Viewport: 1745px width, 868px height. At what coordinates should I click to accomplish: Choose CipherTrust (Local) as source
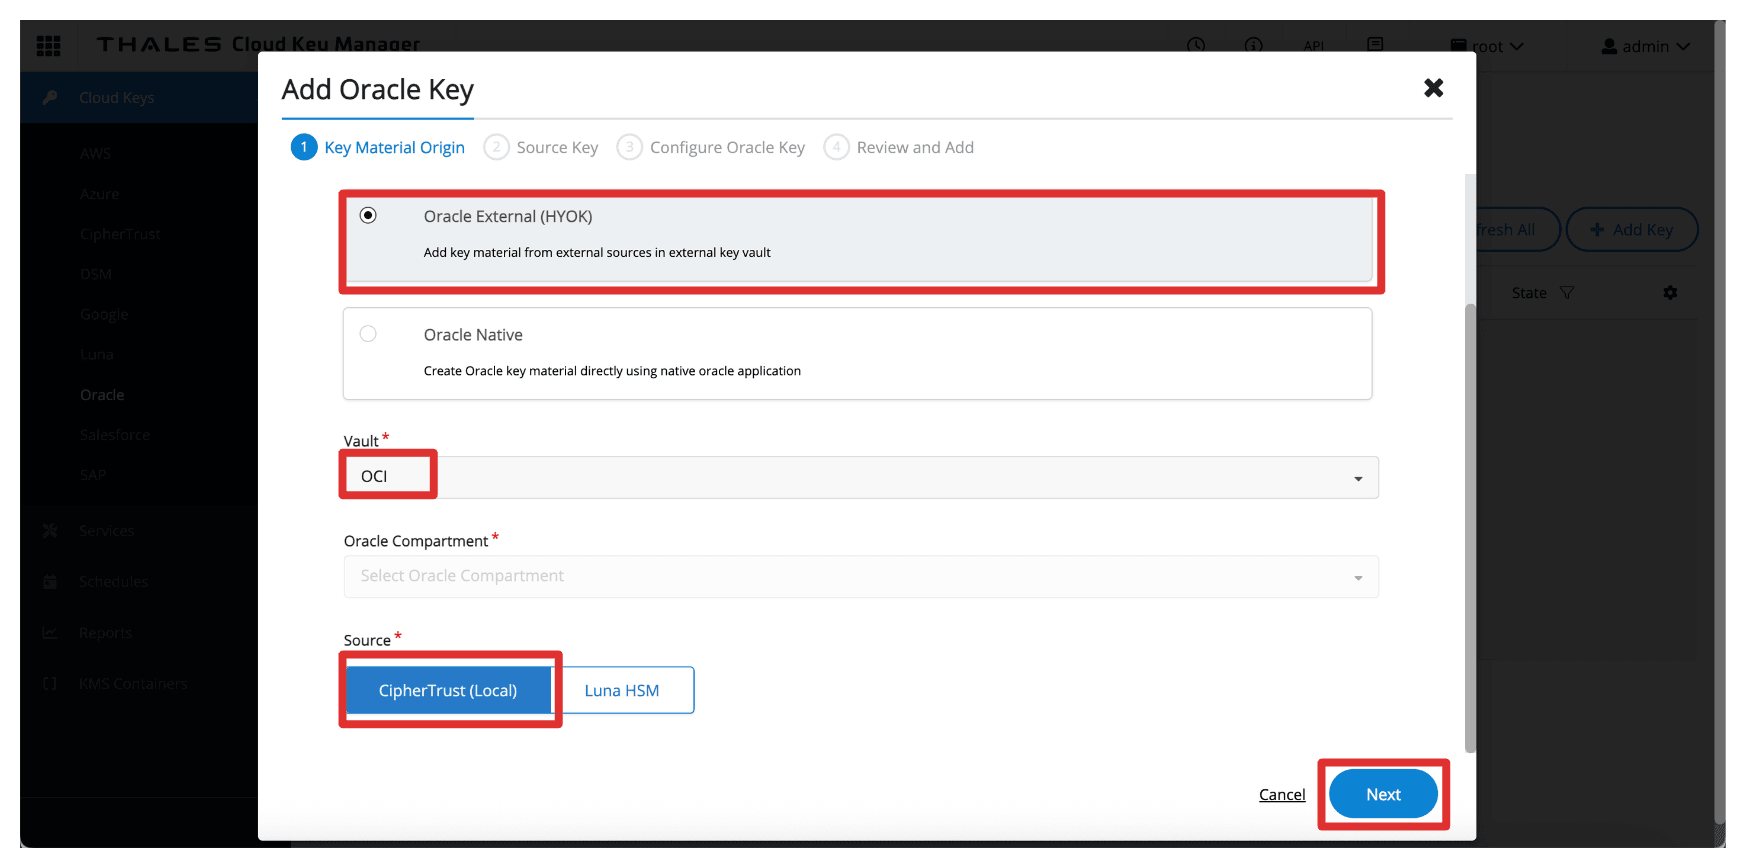[x=448, y=690]
